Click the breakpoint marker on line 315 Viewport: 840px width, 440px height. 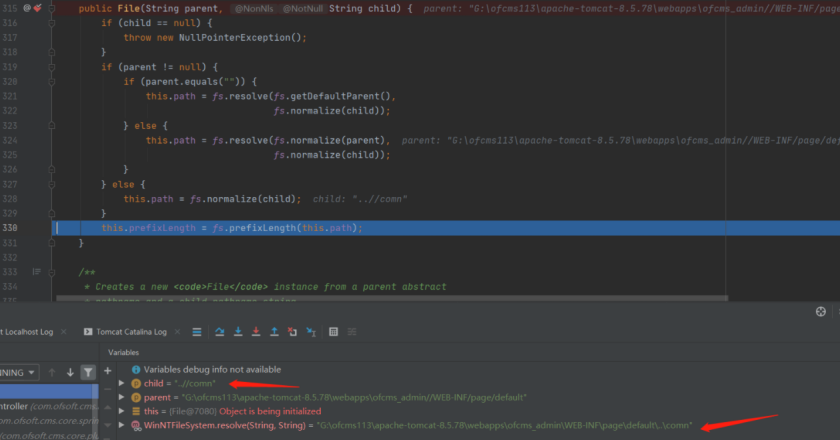click(38, 8)
